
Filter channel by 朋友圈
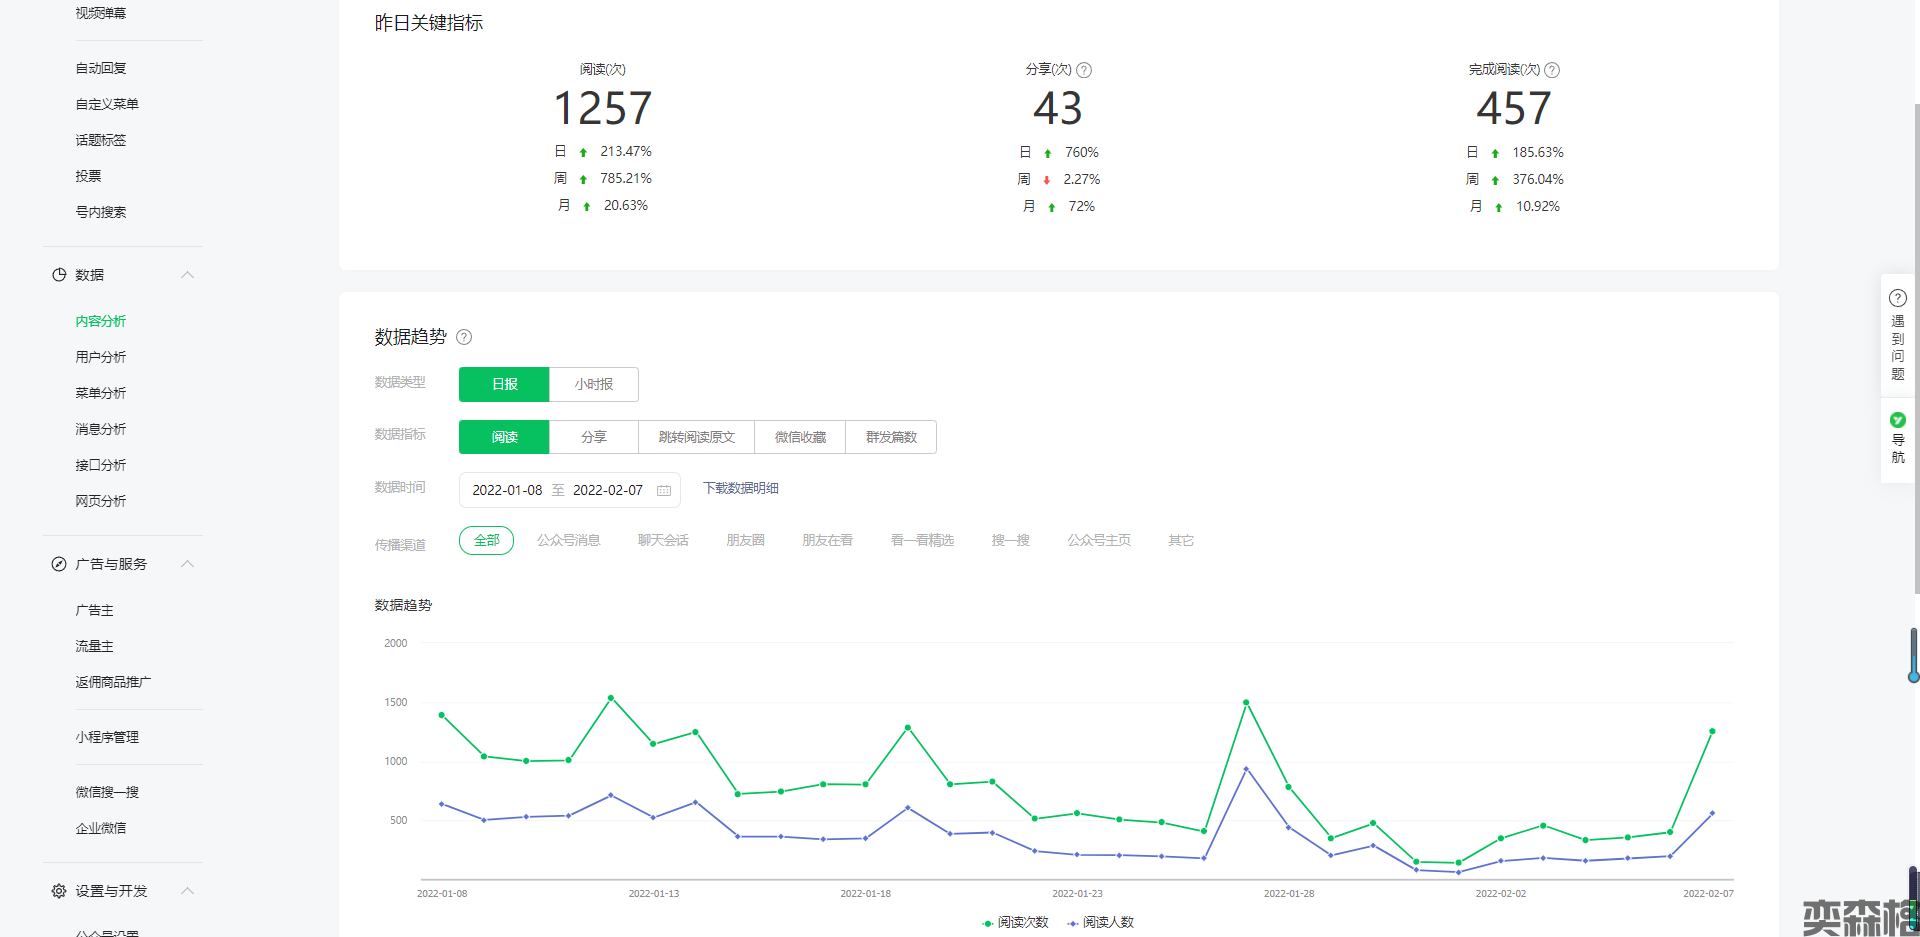tap(745, 540)
